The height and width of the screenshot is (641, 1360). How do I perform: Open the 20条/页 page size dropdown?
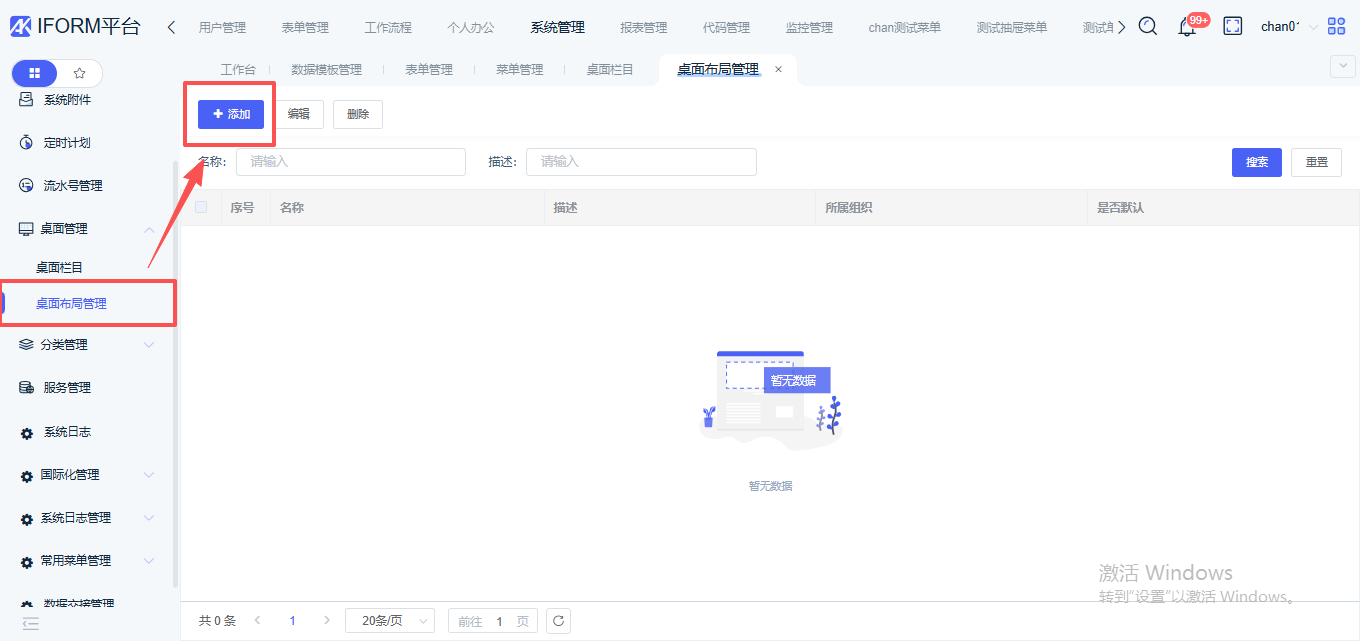[389, 621]
